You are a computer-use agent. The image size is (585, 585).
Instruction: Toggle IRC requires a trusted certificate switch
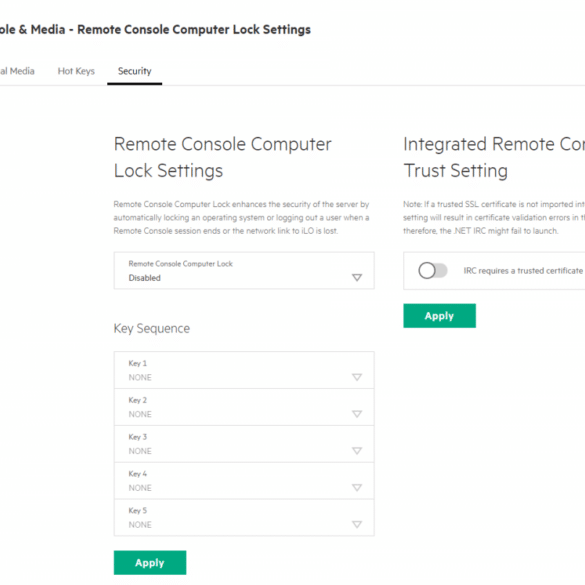[x=432, y=270]
